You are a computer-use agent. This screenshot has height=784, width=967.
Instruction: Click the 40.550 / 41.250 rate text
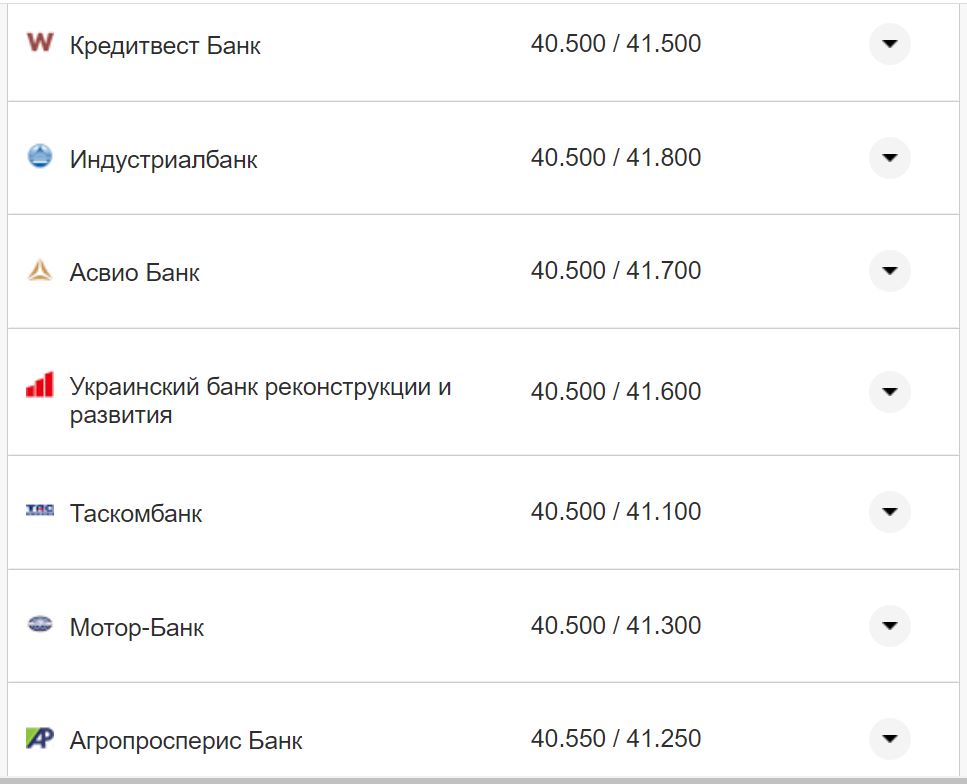[617, 738]
